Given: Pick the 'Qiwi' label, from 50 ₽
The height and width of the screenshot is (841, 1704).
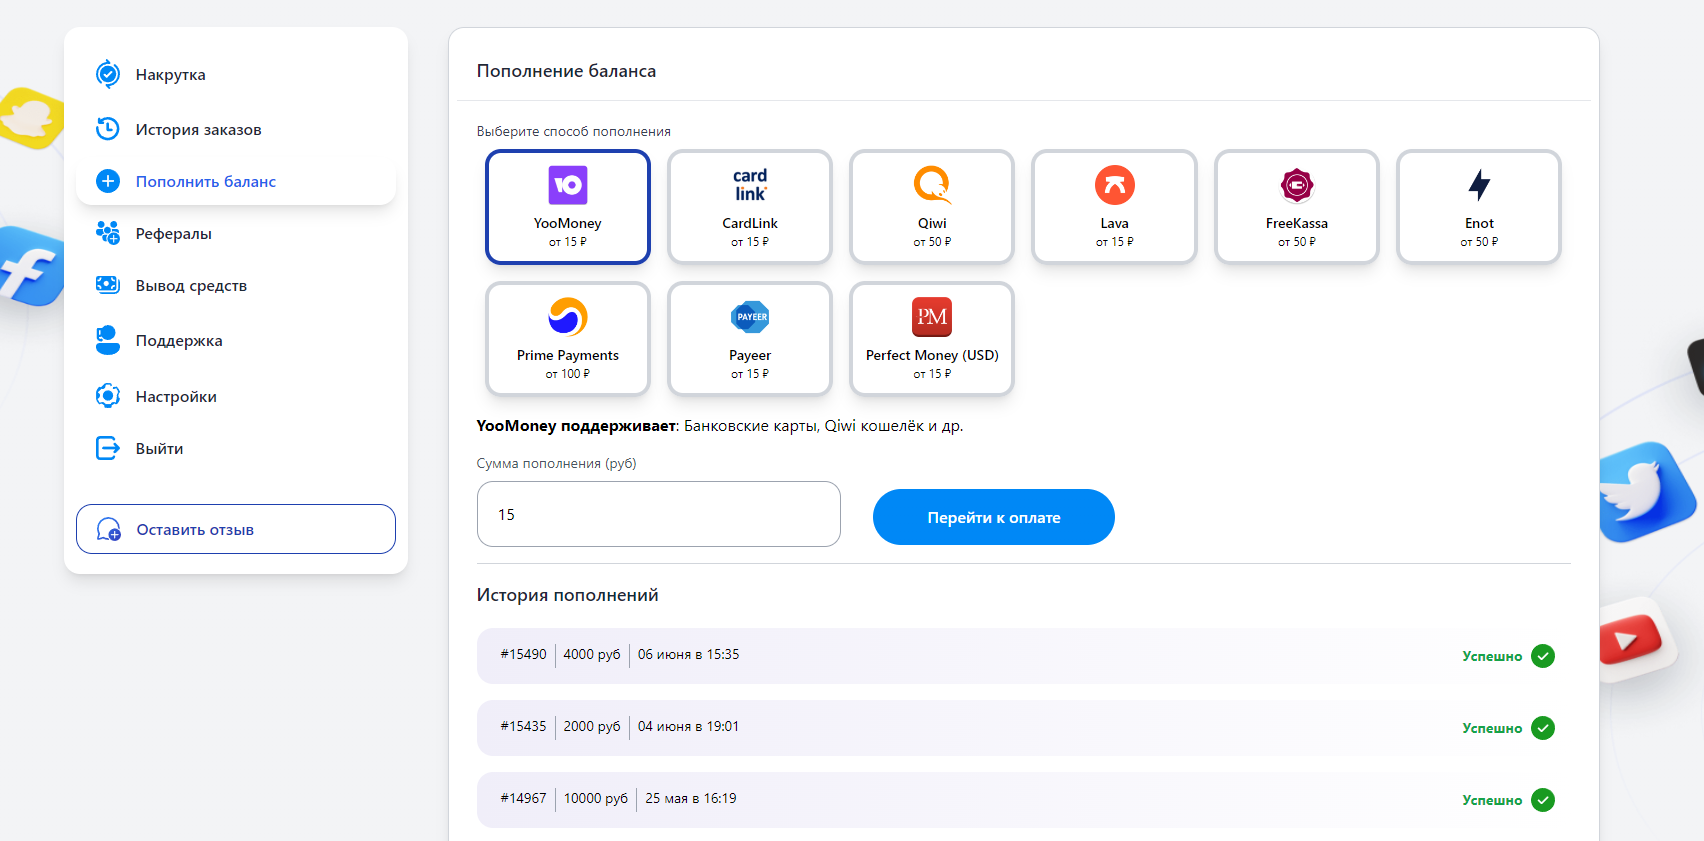Looking at the screenshot, I should pyautogui.click(x=932, y=223).
